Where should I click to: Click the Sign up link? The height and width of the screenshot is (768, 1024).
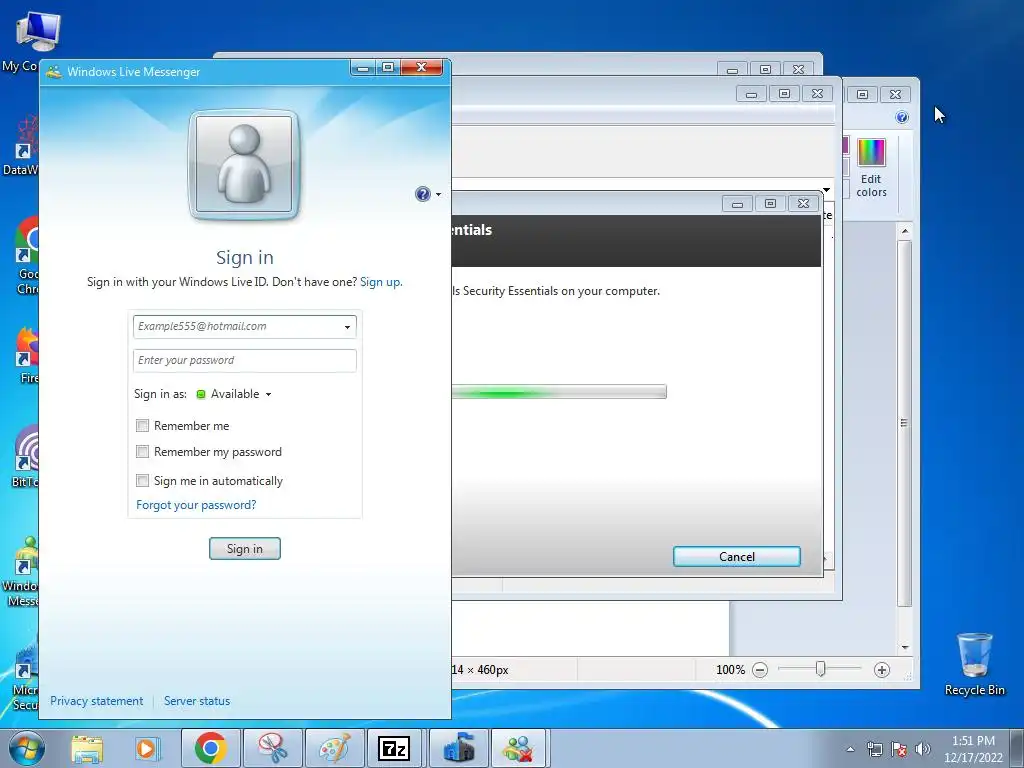381,282
